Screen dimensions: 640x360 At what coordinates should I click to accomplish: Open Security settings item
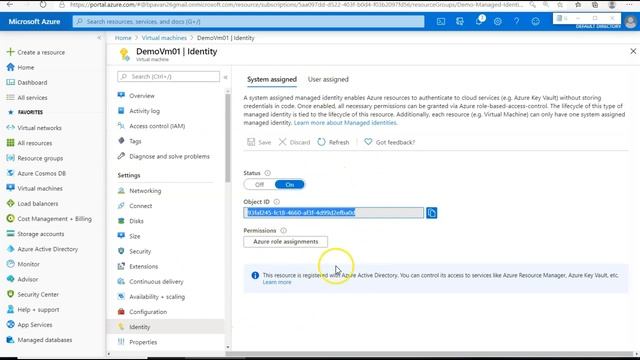[x=134, y=251]
